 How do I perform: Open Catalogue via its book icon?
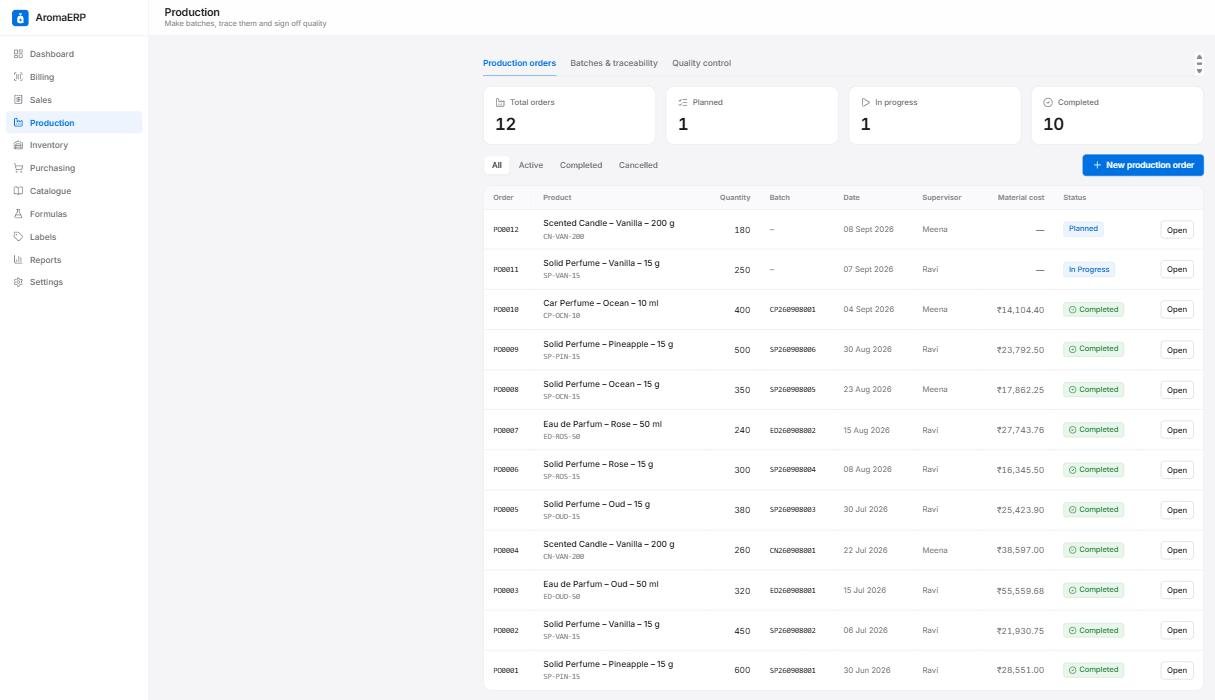tap(18, 191)
